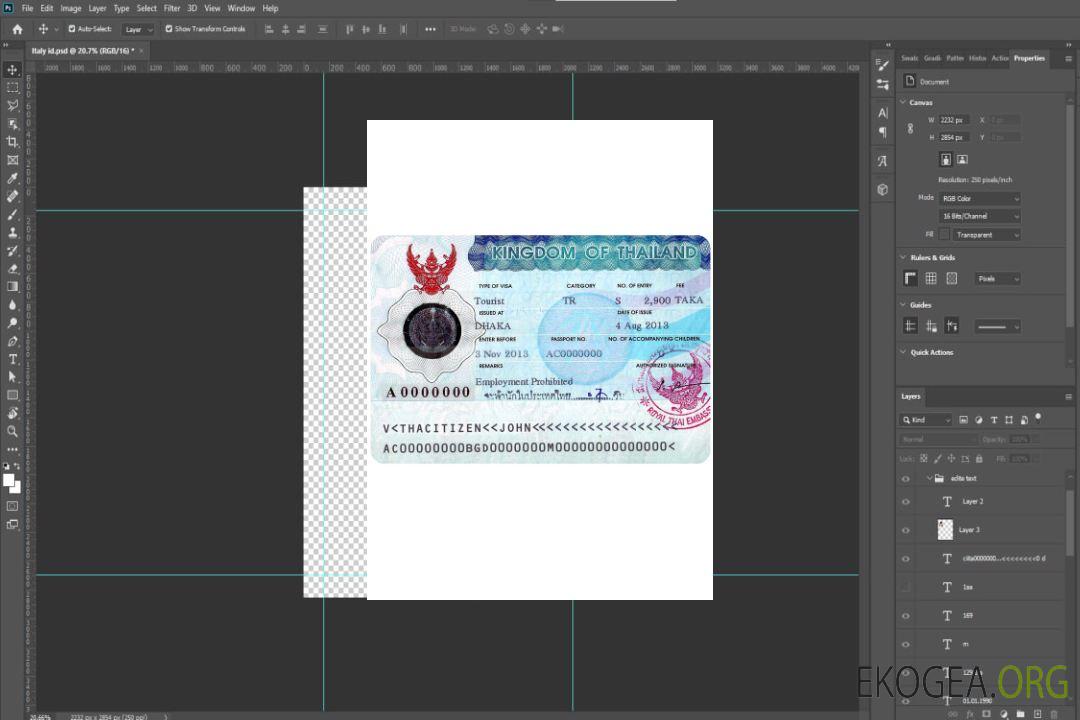The height and width of the screenshot is (720, 1080).
Task: Open the Edit Toolbar three-dots button
Action: click(12, 449)
